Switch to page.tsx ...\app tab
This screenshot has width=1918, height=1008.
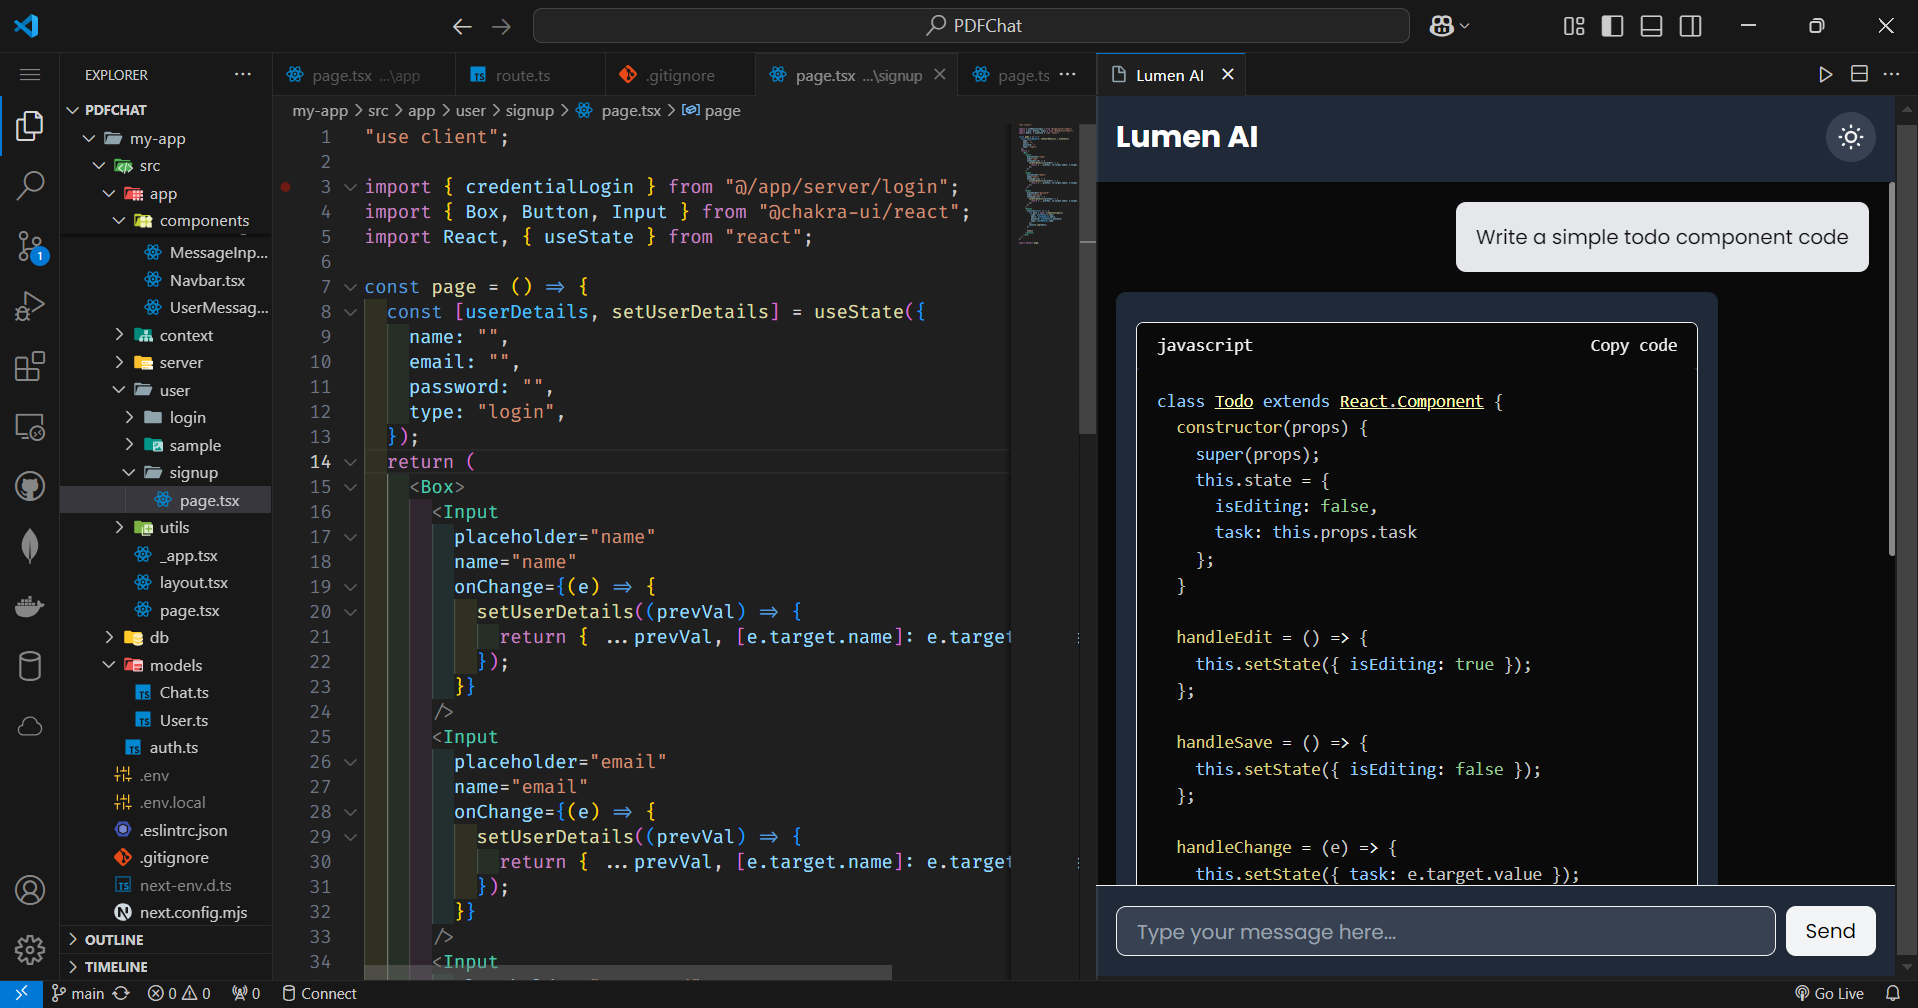coord(364,75)
